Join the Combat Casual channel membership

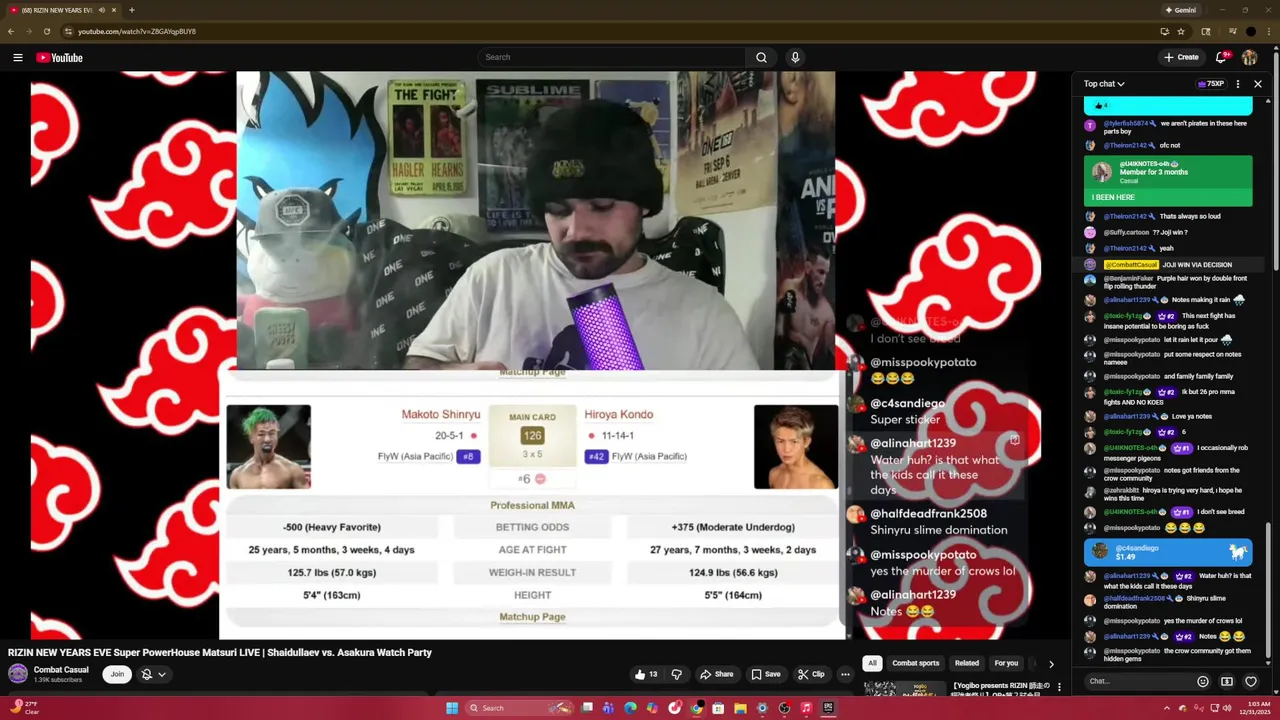coord(117,674)
